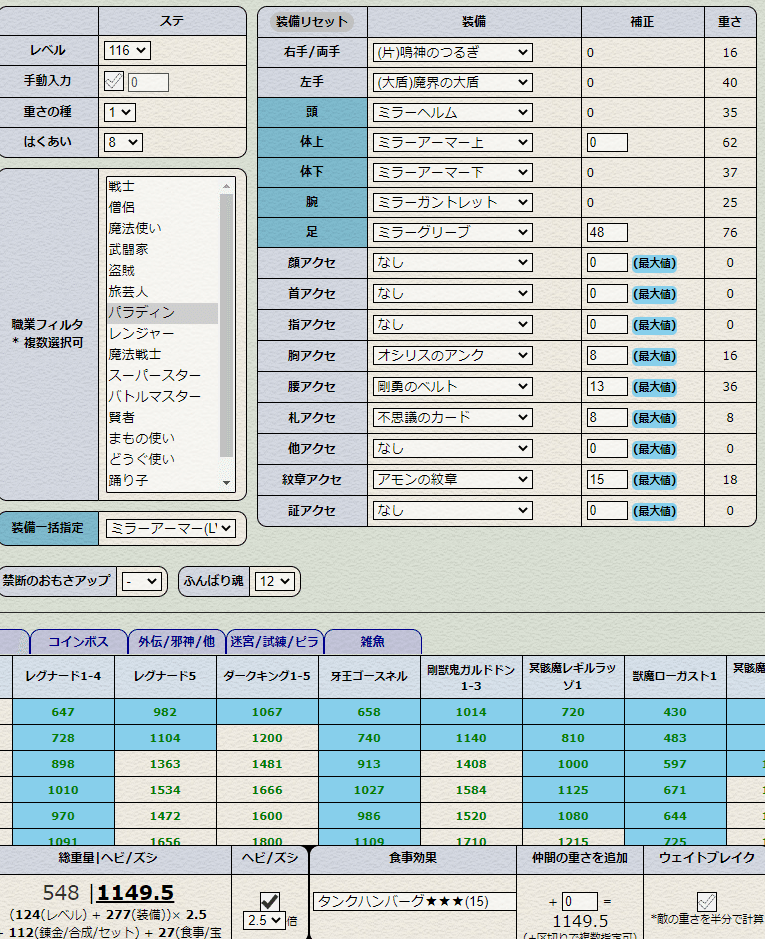Viewport: 765px width, 939px height.
Task: Click job list scrollbar down arrow
Action: click(x=226, y=483)
